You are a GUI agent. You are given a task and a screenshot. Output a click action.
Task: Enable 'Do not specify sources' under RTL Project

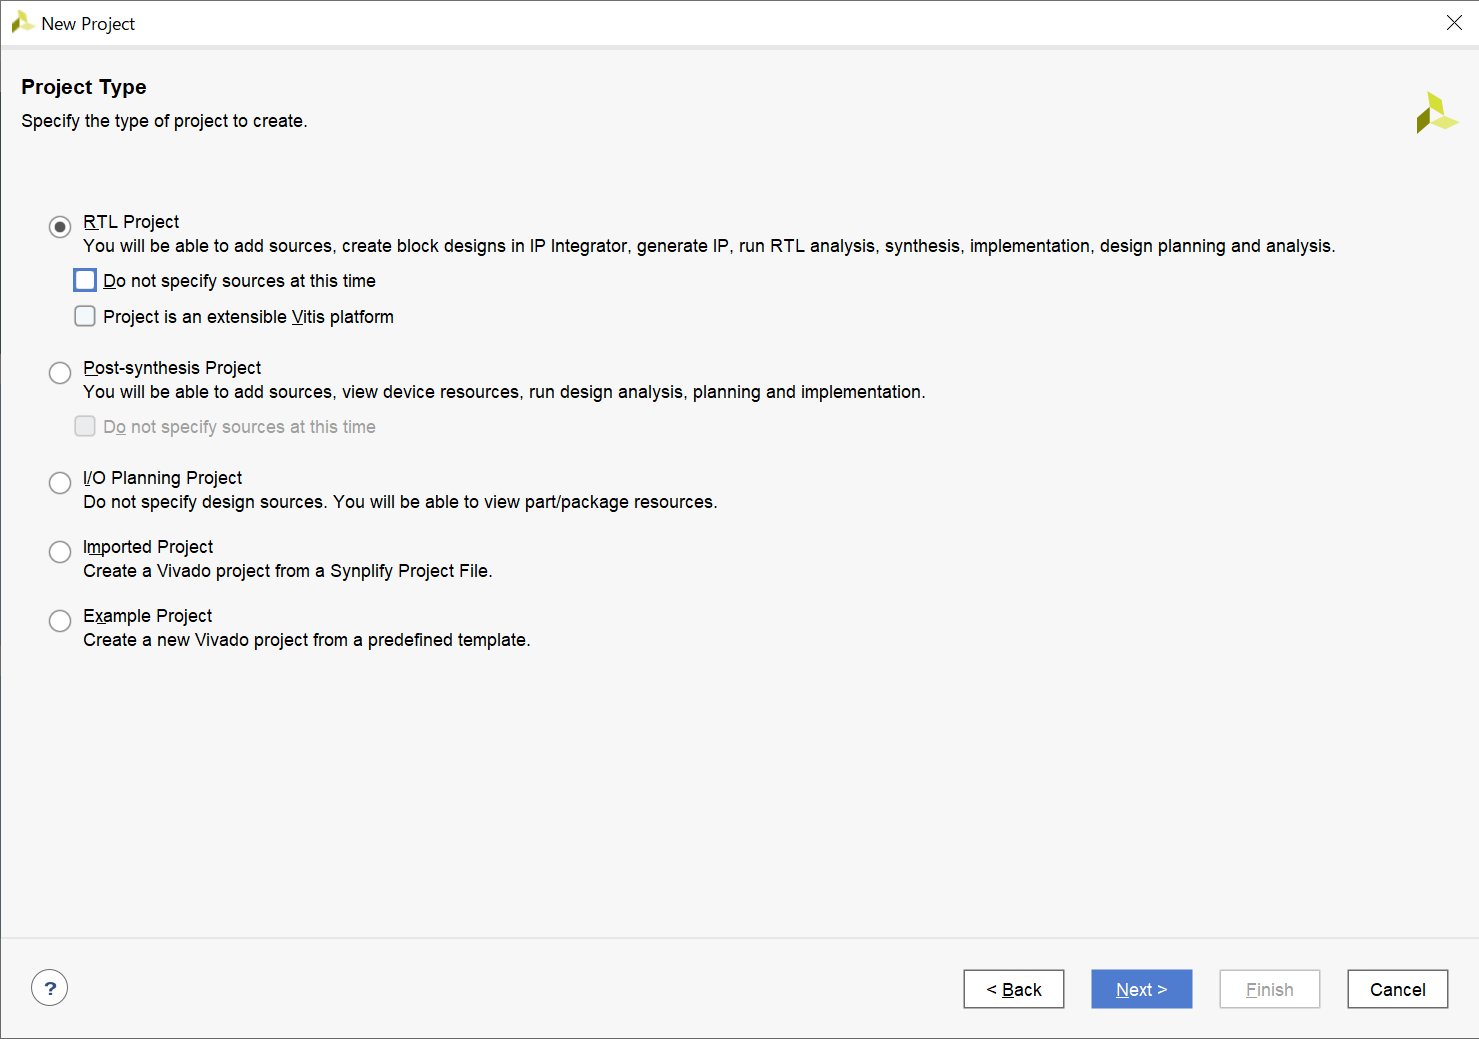click(x=85, y=280)
